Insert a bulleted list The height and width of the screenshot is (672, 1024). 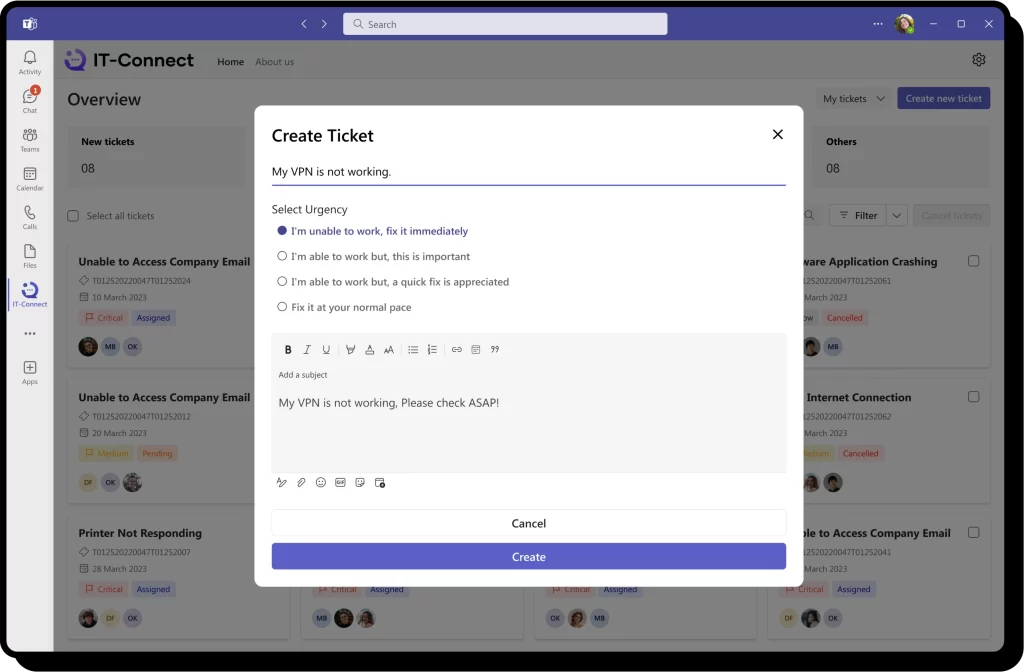point(413,350)
